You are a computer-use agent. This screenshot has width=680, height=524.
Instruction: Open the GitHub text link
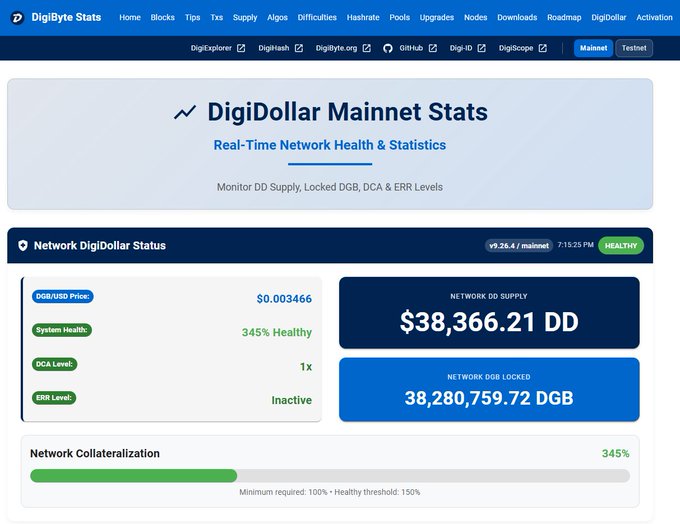tap(411, 48)
